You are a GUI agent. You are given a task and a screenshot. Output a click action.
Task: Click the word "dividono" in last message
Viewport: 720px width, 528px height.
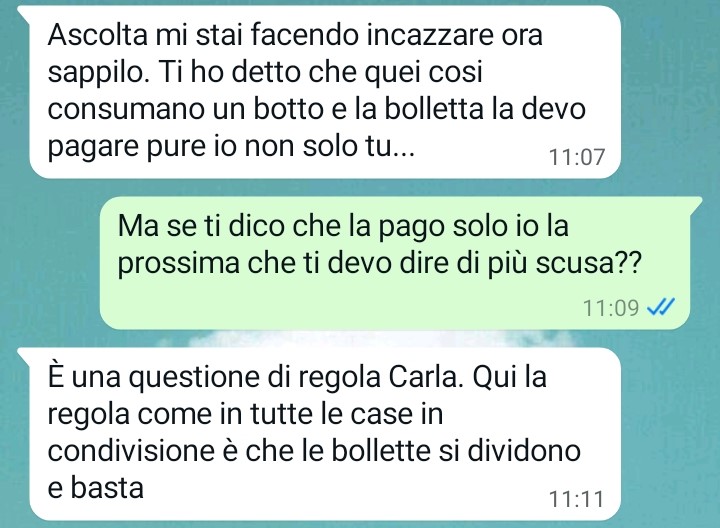click(524, 451)
